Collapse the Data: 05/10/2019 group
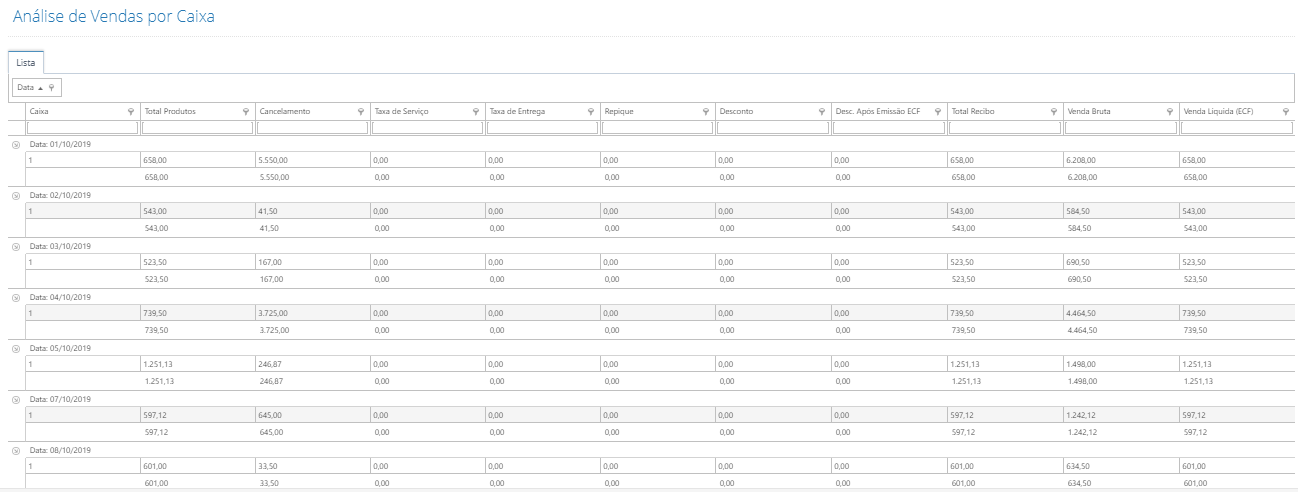 [16, 348]
